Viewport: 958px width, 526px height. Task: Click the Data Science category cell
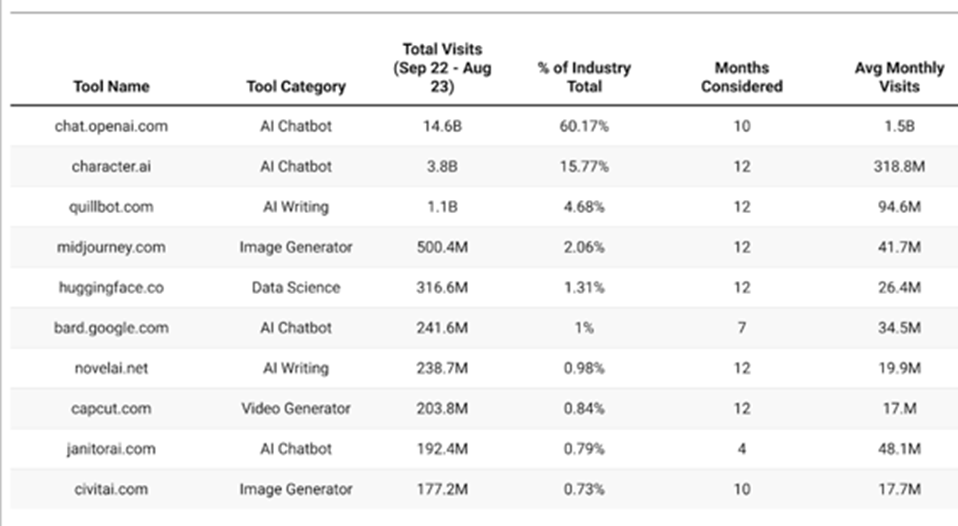pyautogui.click(x=295, y=287)
